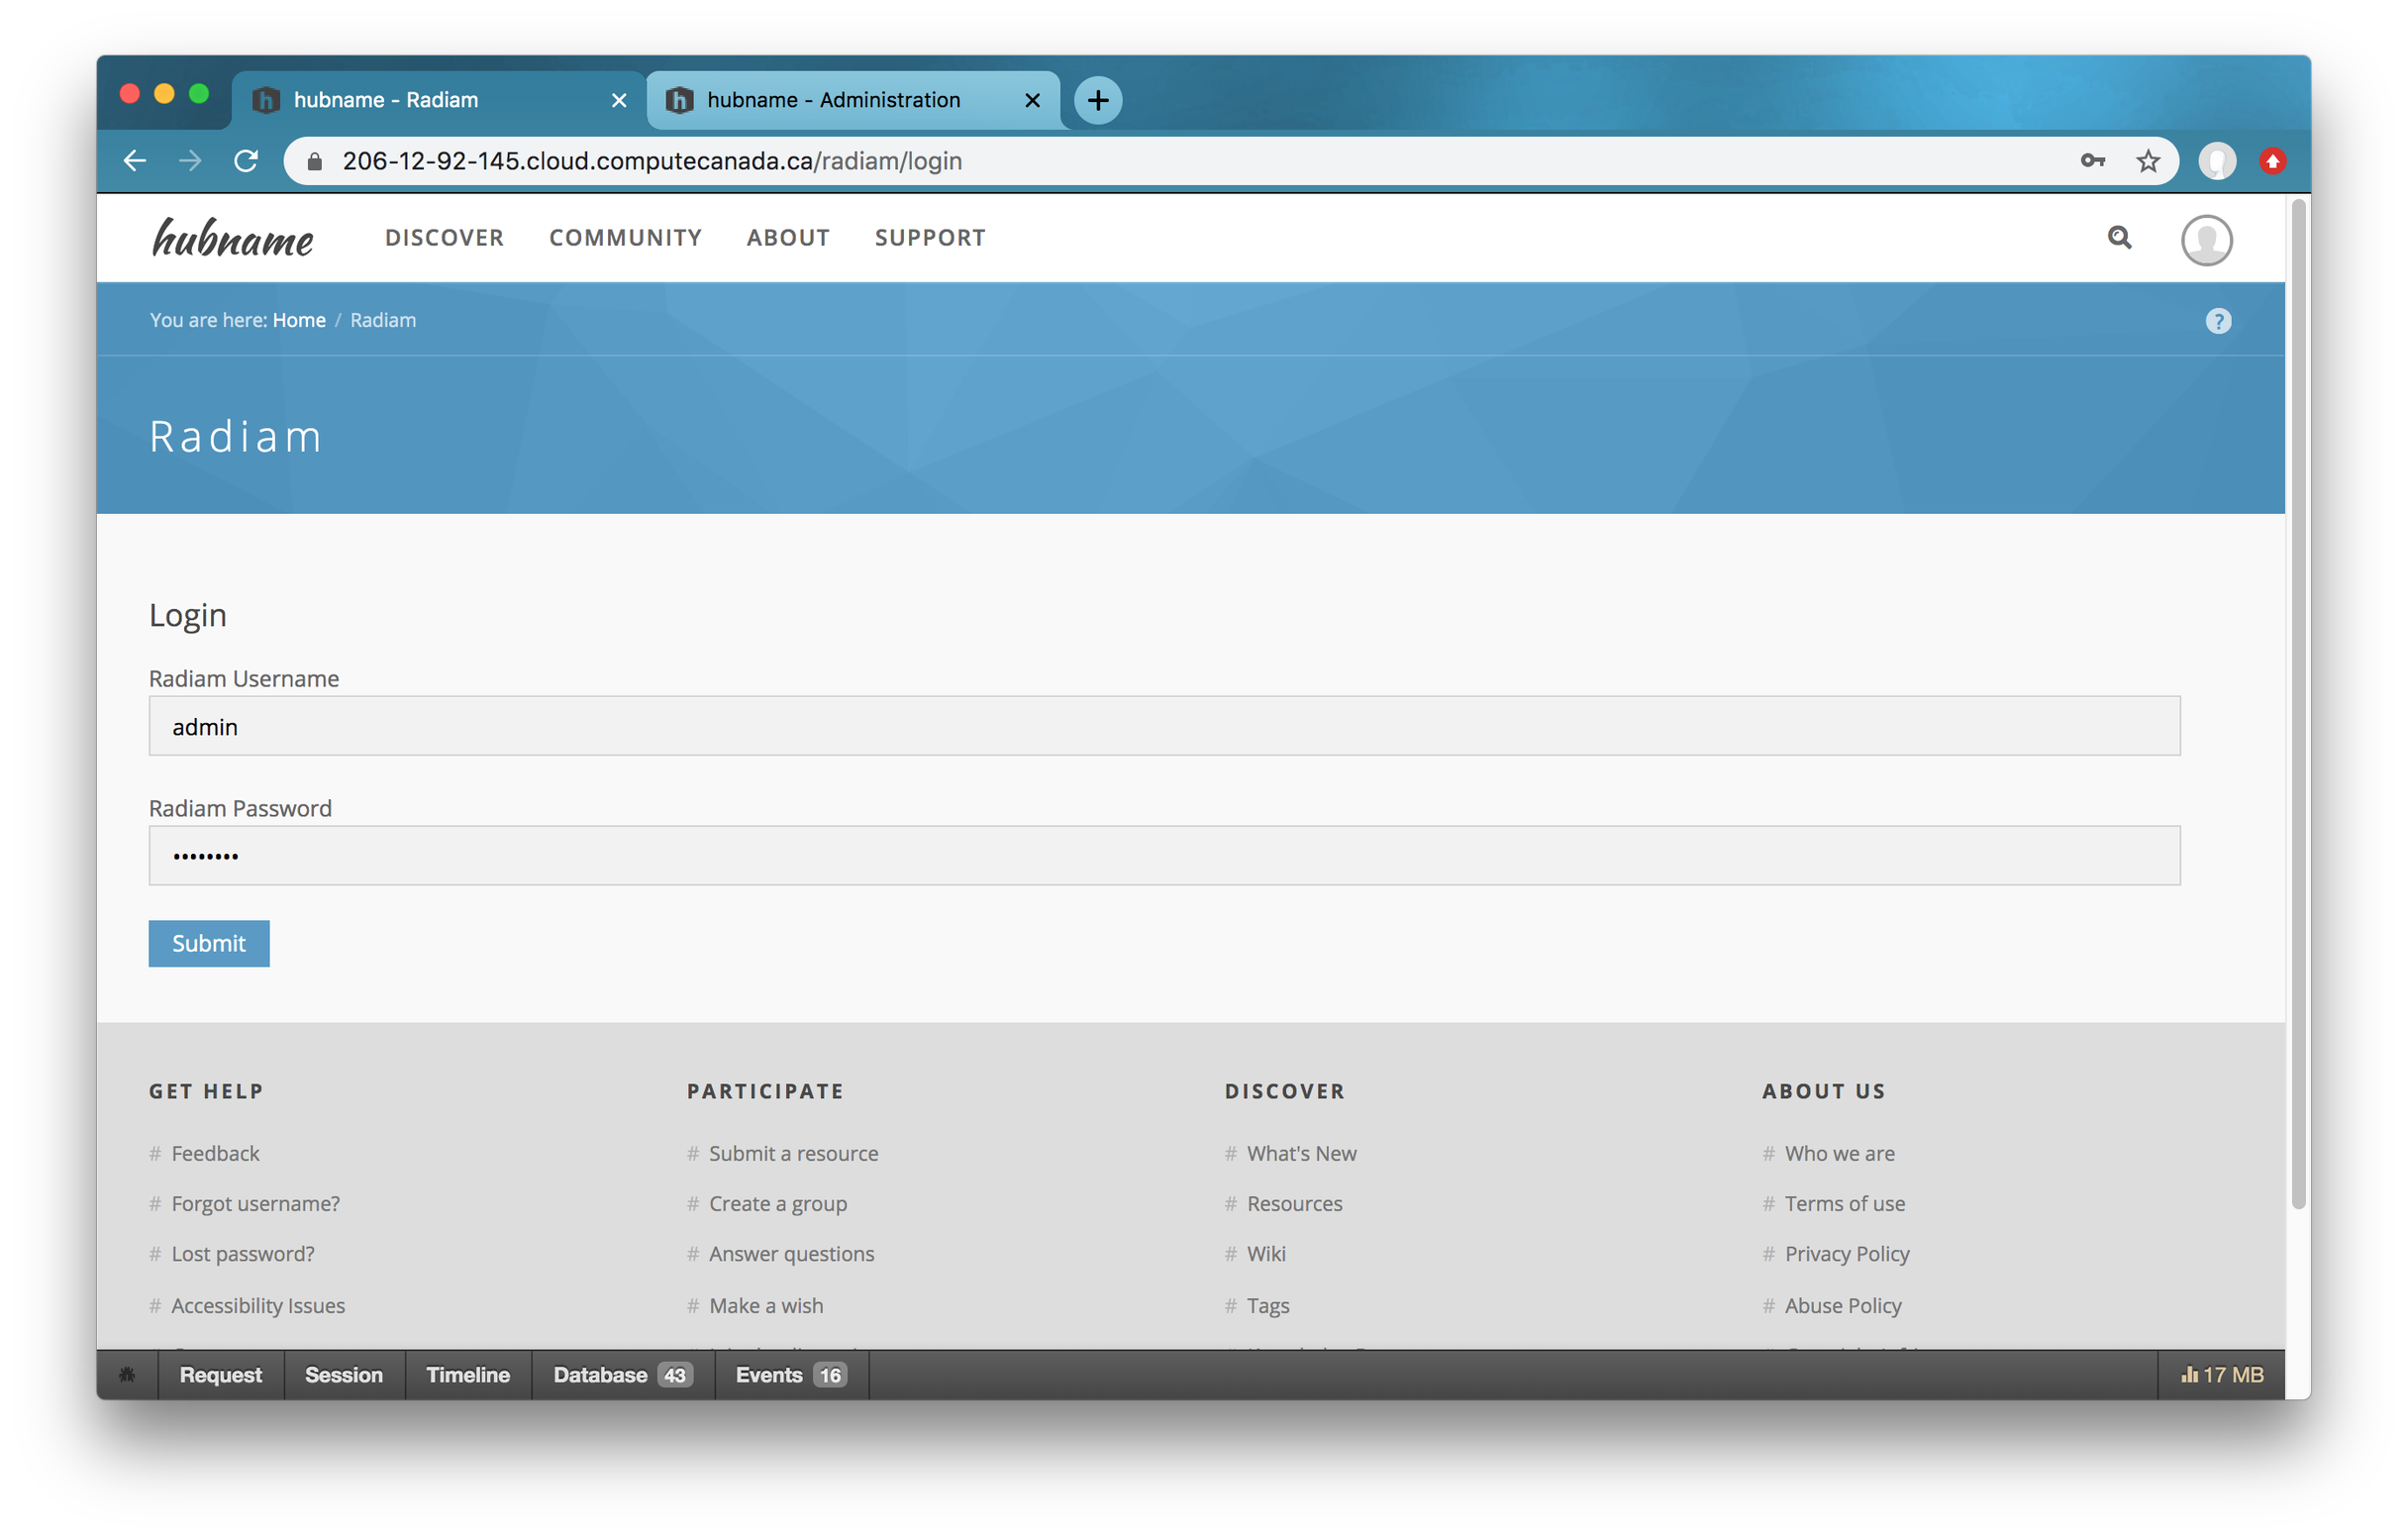This screenshot has height=1538, width=2408.
Task: Click the 17 MB memory indicator
Action: tap(2222, 1375)
